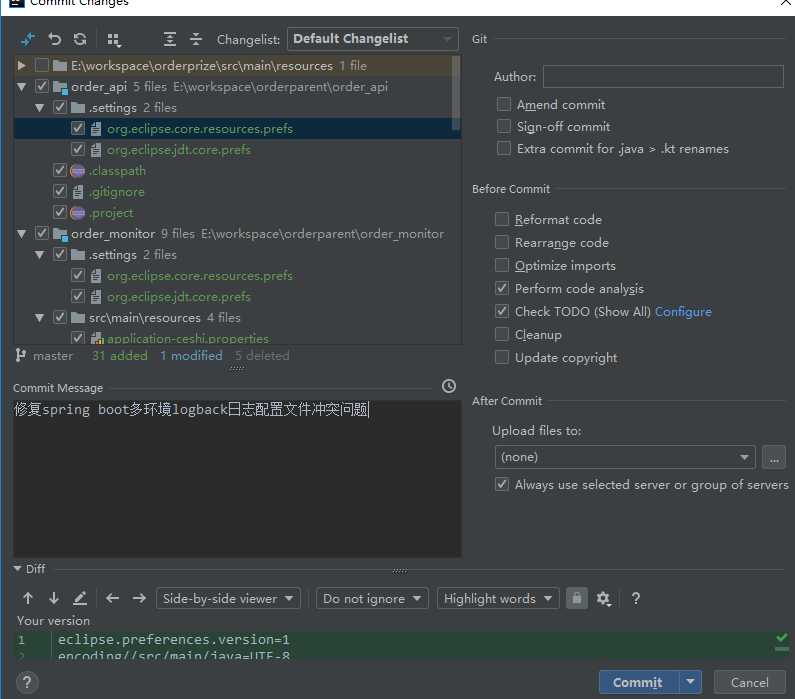Click the Collapse All icon
The image size is (795, 699).
(x=196, y=39)
